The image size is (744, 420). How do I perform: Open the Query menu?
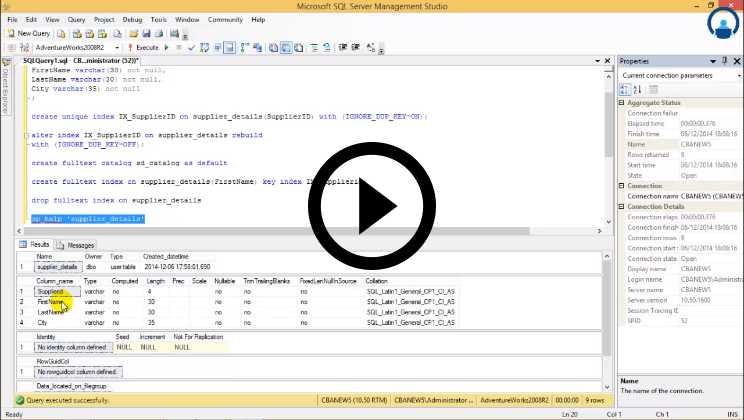[76, 19]
